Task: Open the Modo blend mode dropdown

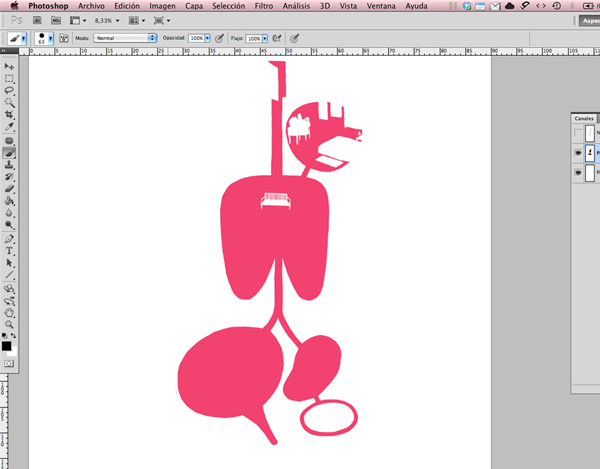Action: pos(124,38)
